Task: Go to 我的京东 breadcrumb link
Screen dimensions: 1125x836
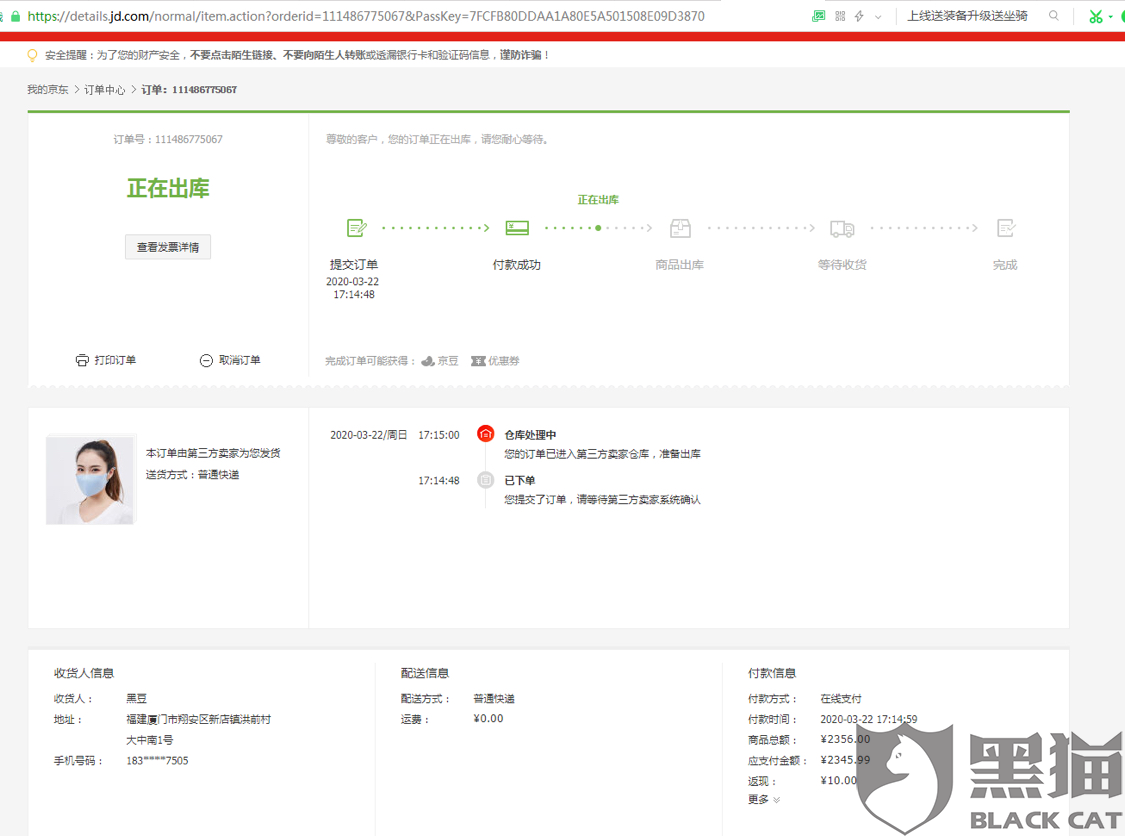Action: click(48, 90)
